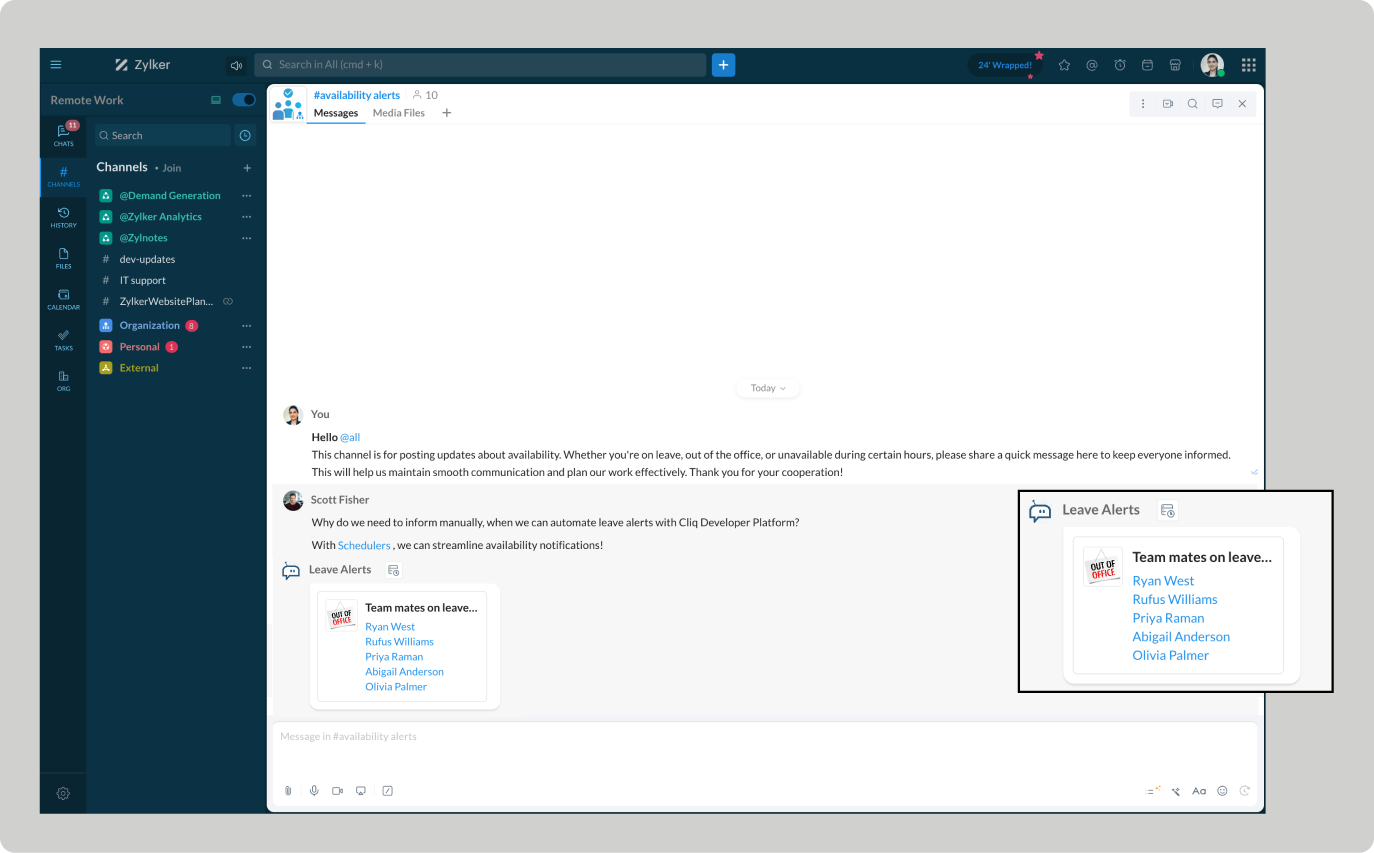Open the hamburger menu beside the Zylker logo
The height and width of the screenshot is (853, 1374).
click(56, 65)
